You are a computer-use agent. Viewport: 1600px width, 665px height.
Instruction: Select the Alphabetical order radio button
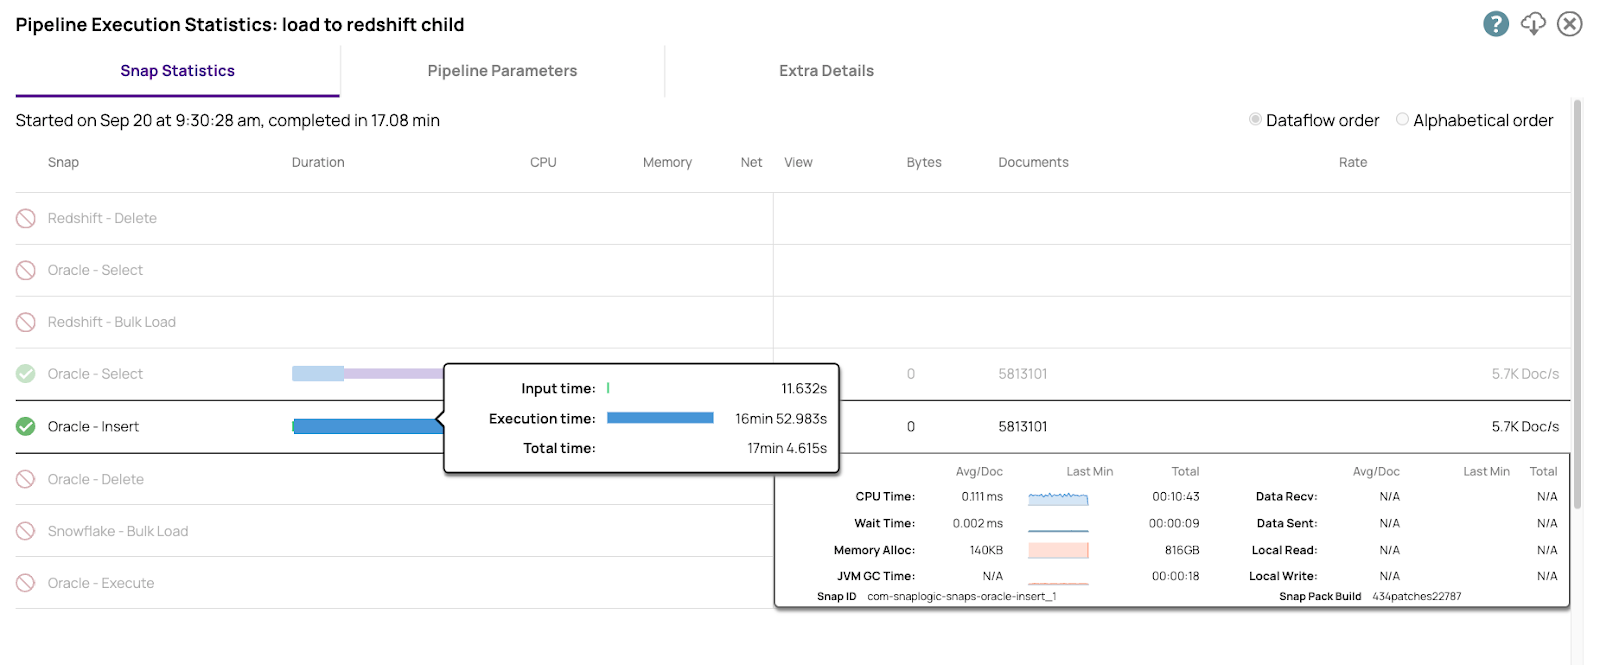(1402, 120)
